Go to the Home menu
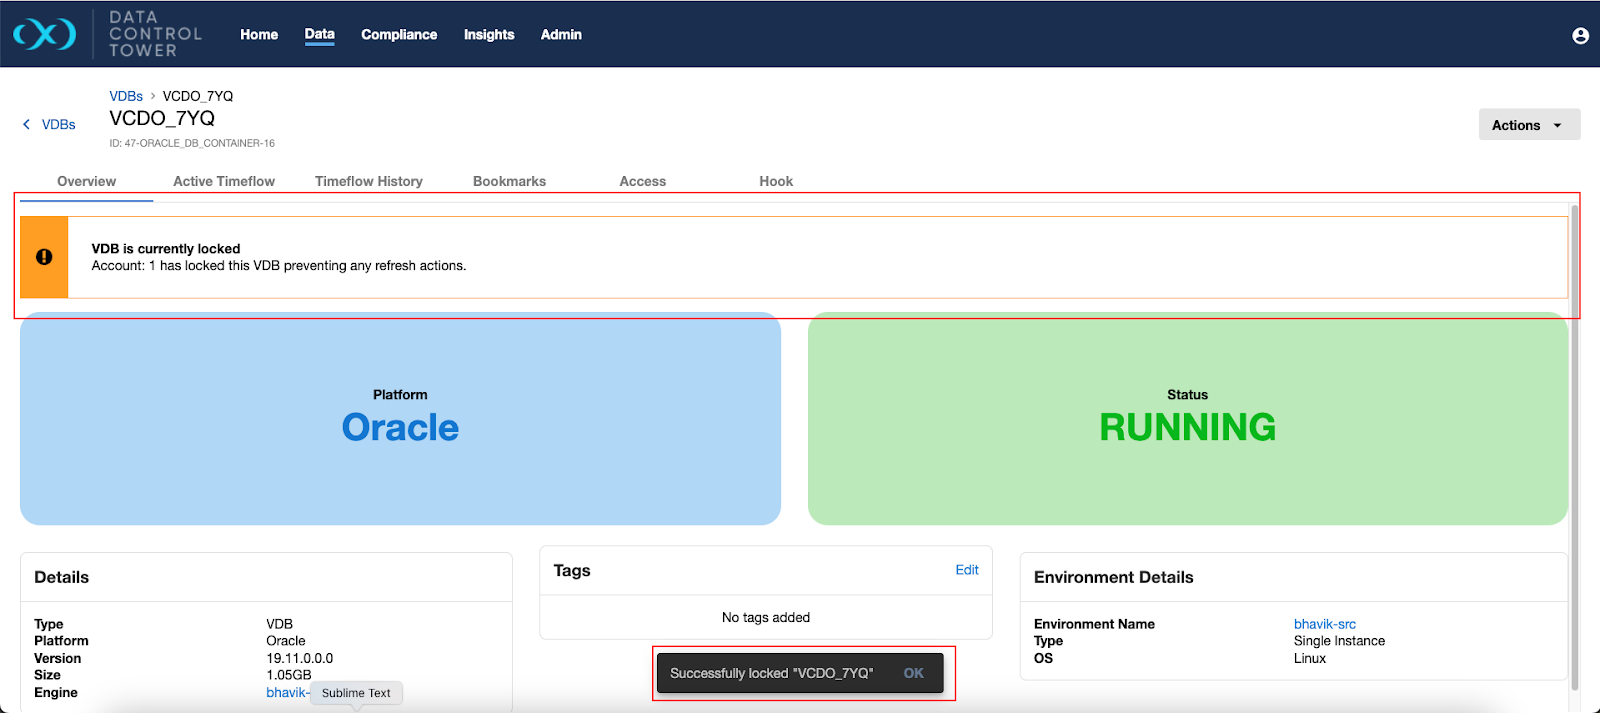This screenshot has width=1600, height=713. (x=259, y=35)
